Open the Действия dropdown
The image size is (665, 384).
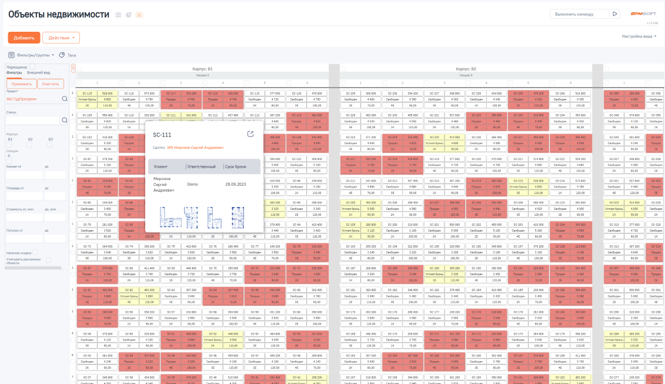(x=61, y=38)
